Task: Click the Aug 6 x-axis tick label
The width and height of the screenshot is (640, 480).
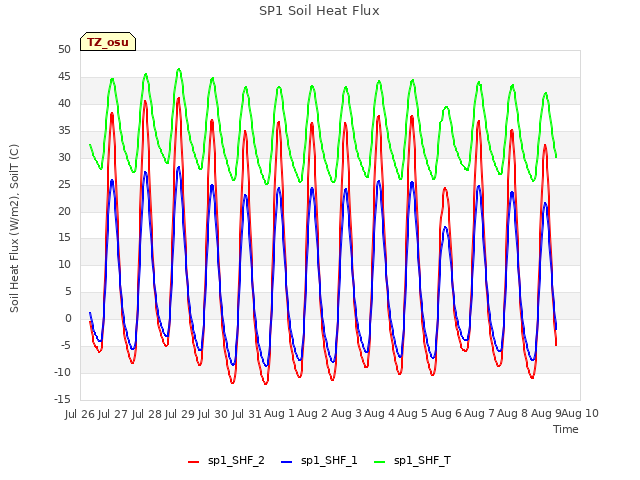Action: [x=446, y=413]
